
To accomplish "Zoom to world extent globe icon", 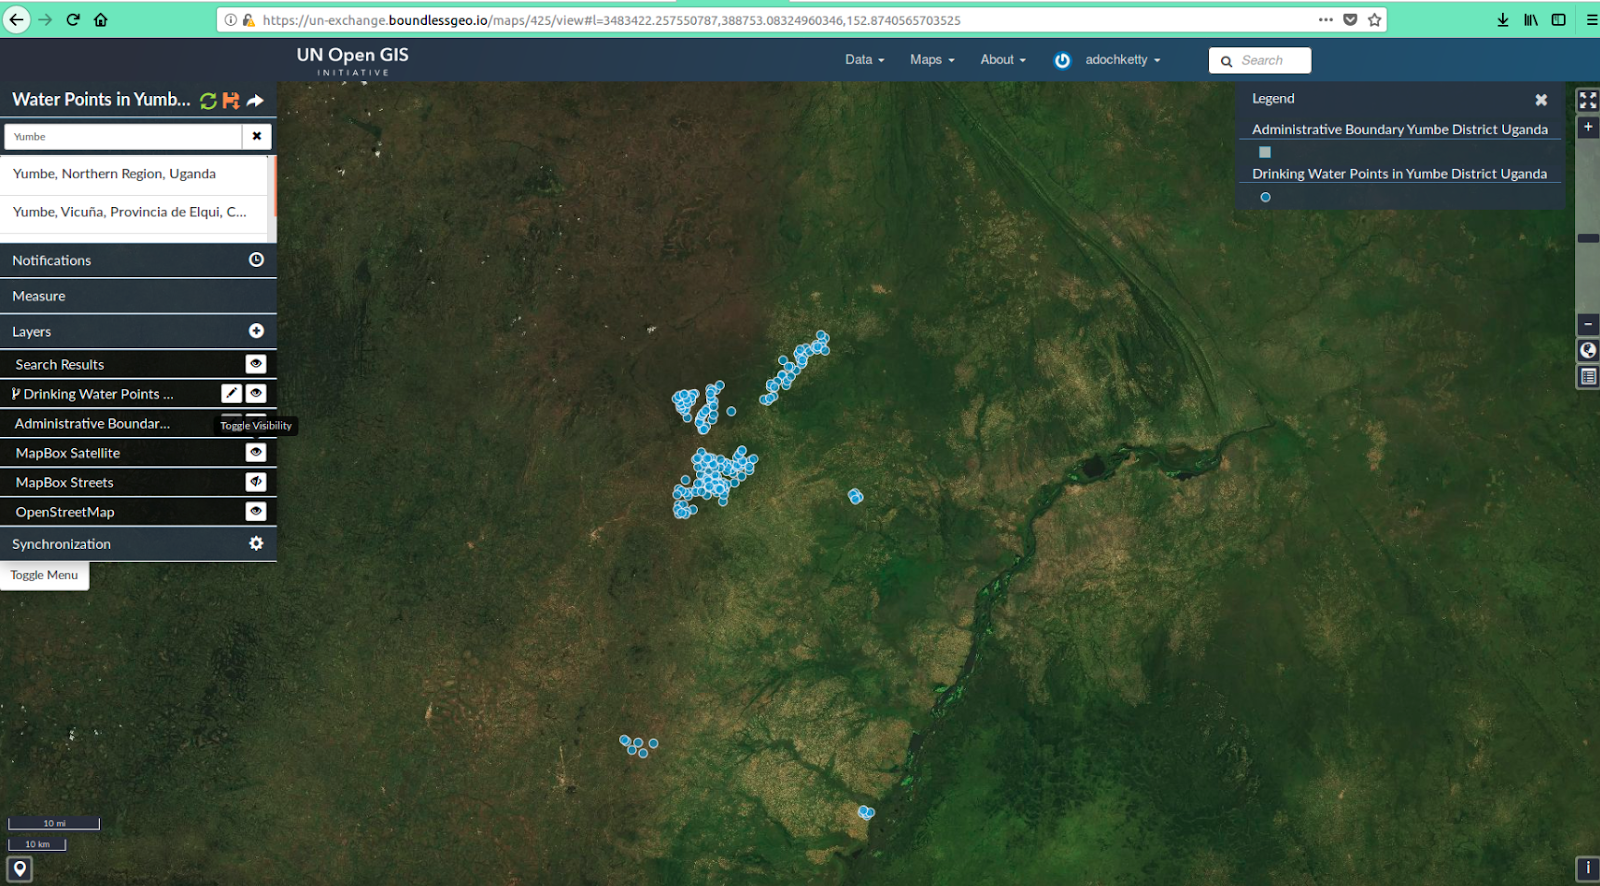I will (x=1587, y=351).
